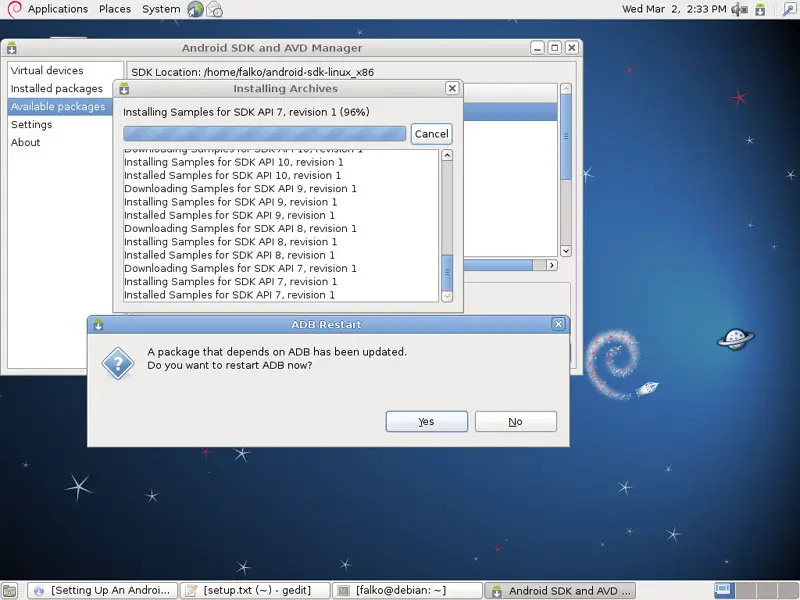This screenshot has width=800, height=600.
Task: Click log scrollbar down arrow
Action: click(x=446, y=296)
